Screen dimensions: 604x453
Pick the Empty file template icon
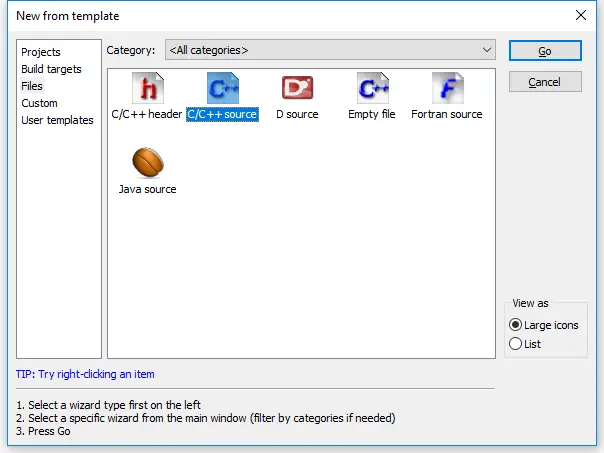pos(371,89)
